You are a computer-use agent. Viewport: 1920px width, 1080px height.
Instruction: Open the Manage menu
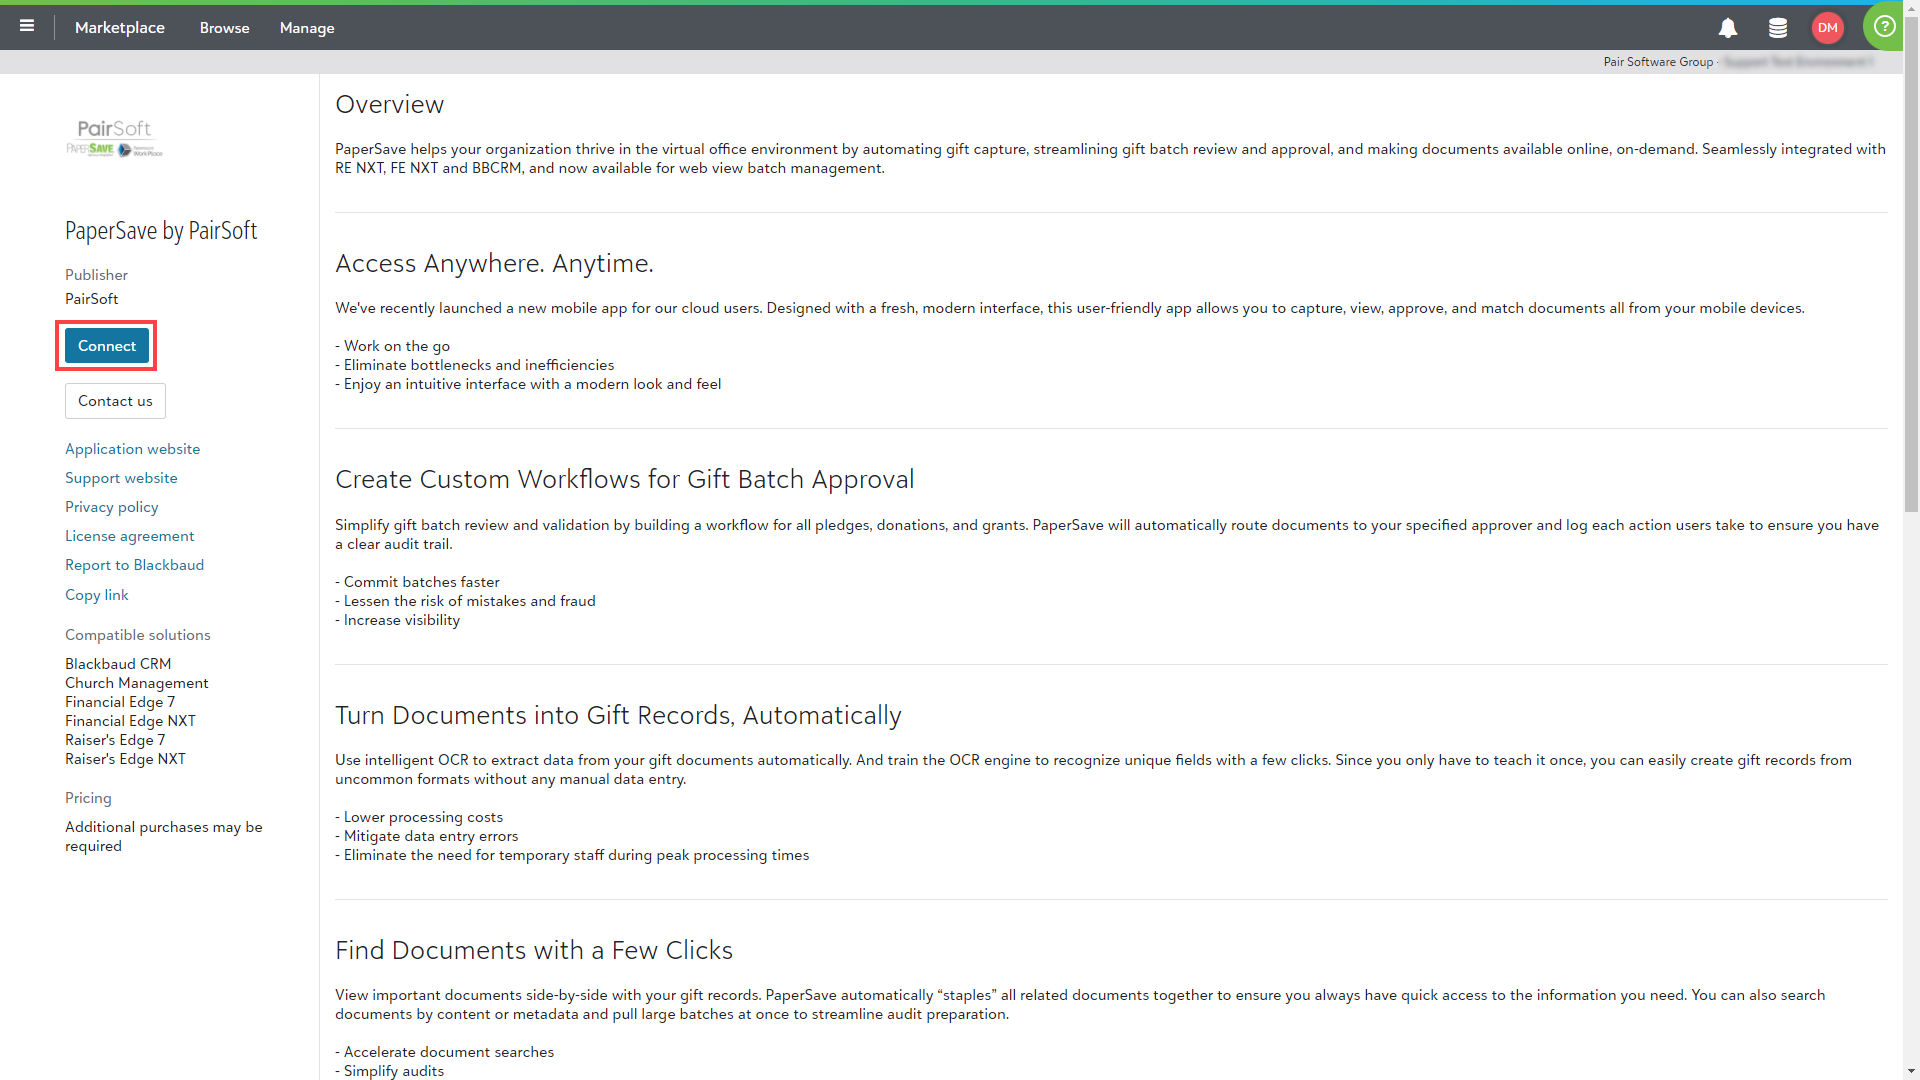pyautogui.click(x=307, y=28)
